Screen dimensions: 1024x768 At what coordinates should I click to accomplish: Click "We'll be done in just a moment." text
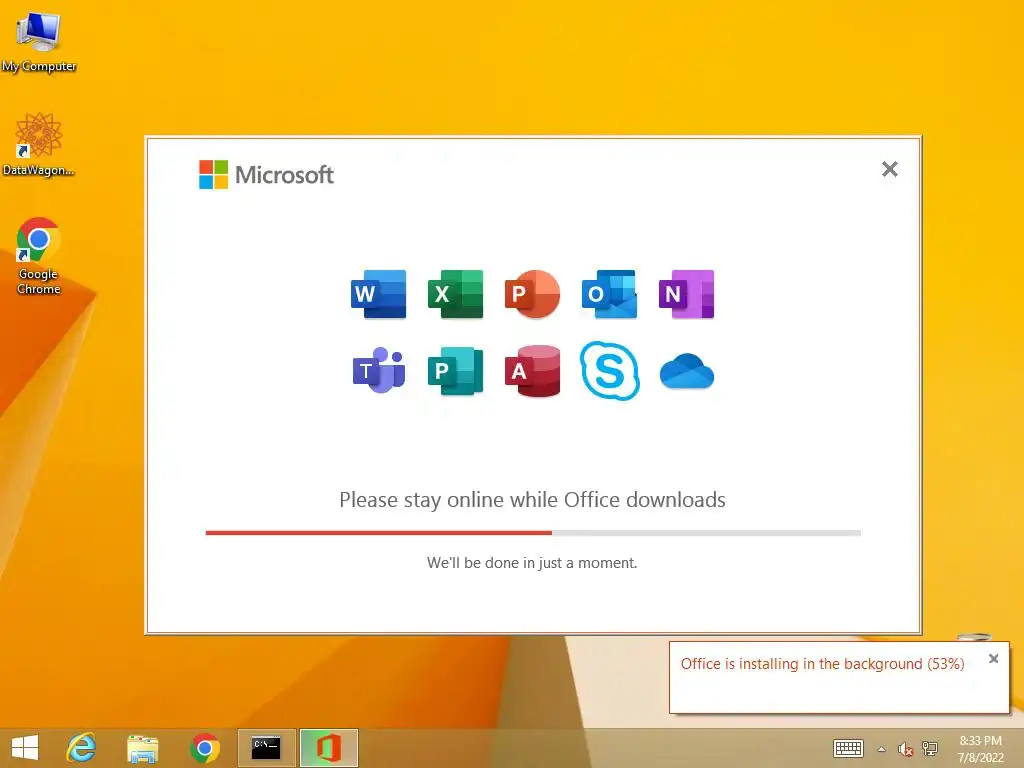click(532, 563)
